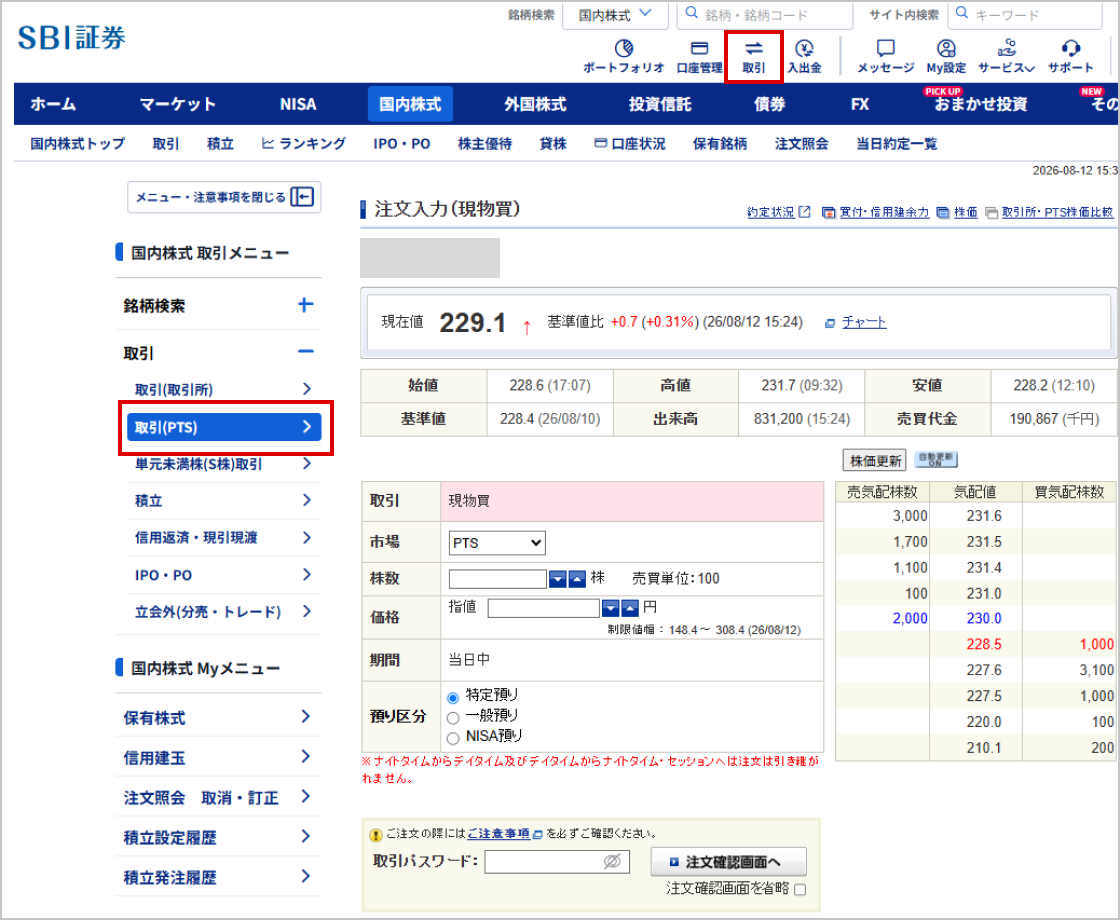The width and height of the screenshot is (1120, 920).
Task: Open 立会外(分売・トレード) in sidebar
Action: [x=224, y=611]
